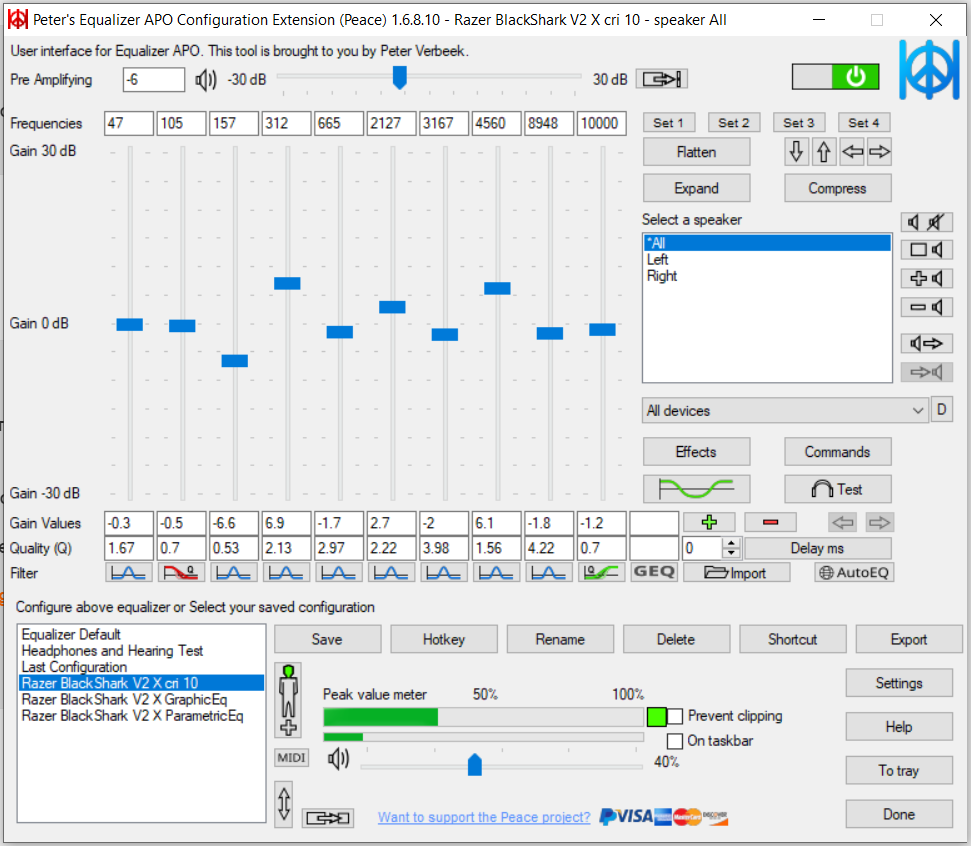971x846 pixels.
Task: Click the speaker with double-arrow icon
Action: (926, 343)
